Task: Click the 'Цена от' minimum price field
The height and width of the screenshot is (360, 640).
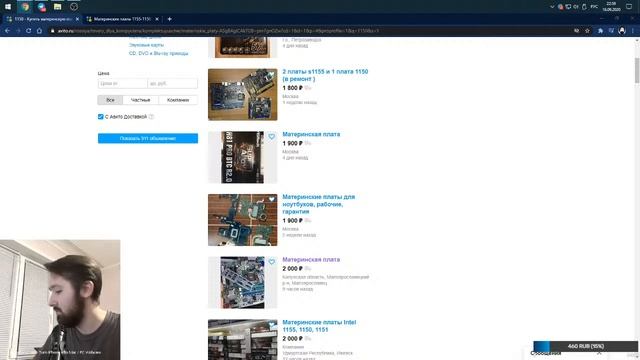Action: point(122,83)
